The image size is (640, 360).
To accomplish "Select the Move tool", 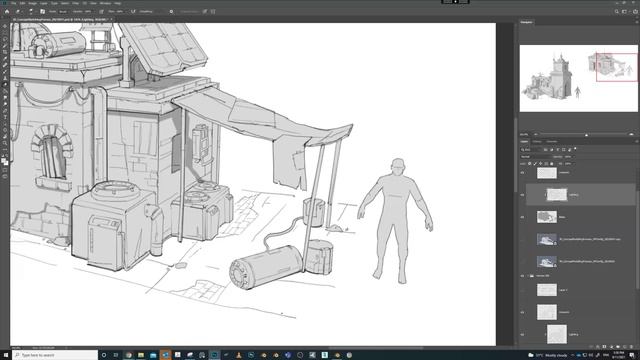I will pyautogui.click(x=5, y=26).
